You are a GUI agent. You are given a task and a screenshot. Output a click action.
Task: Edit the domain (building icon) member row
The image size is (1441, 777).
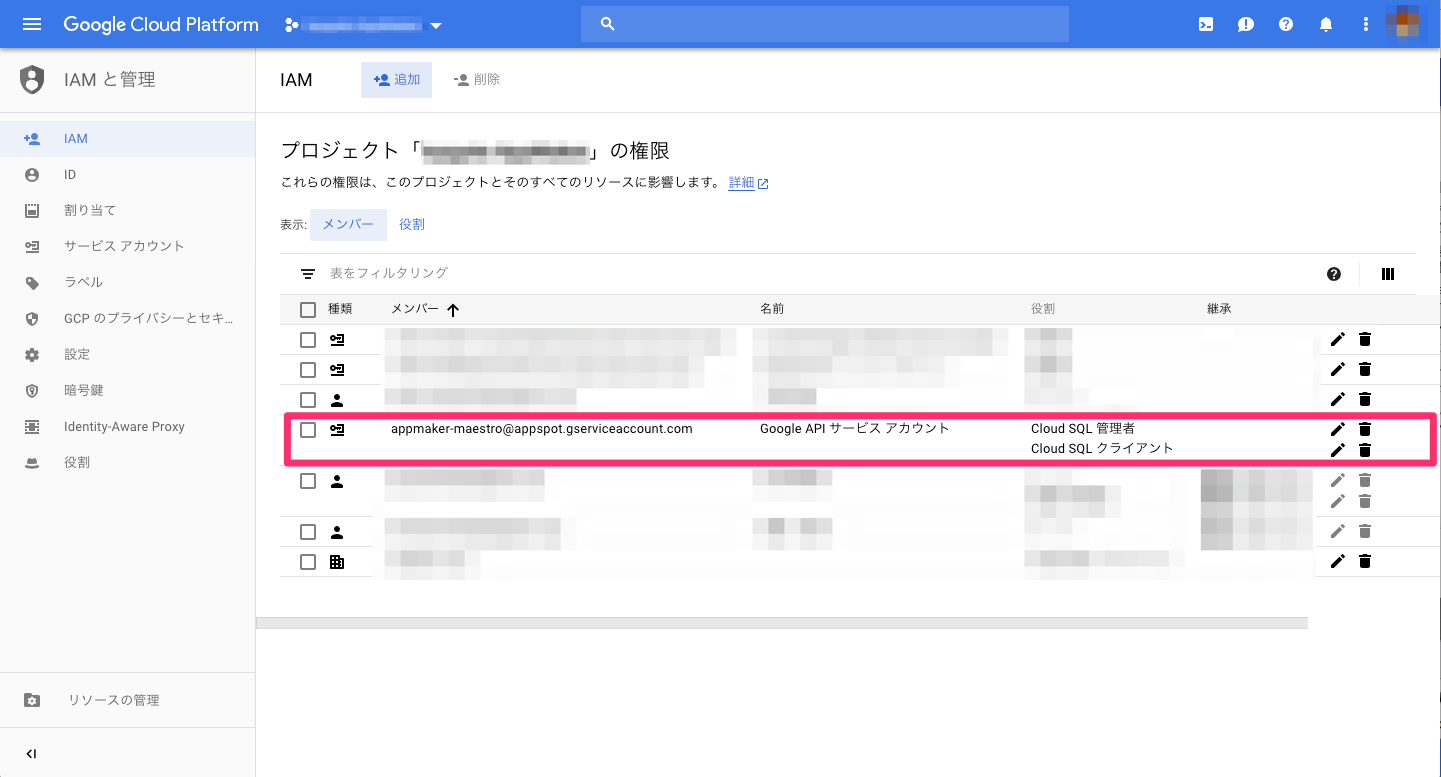point(1338,561)
